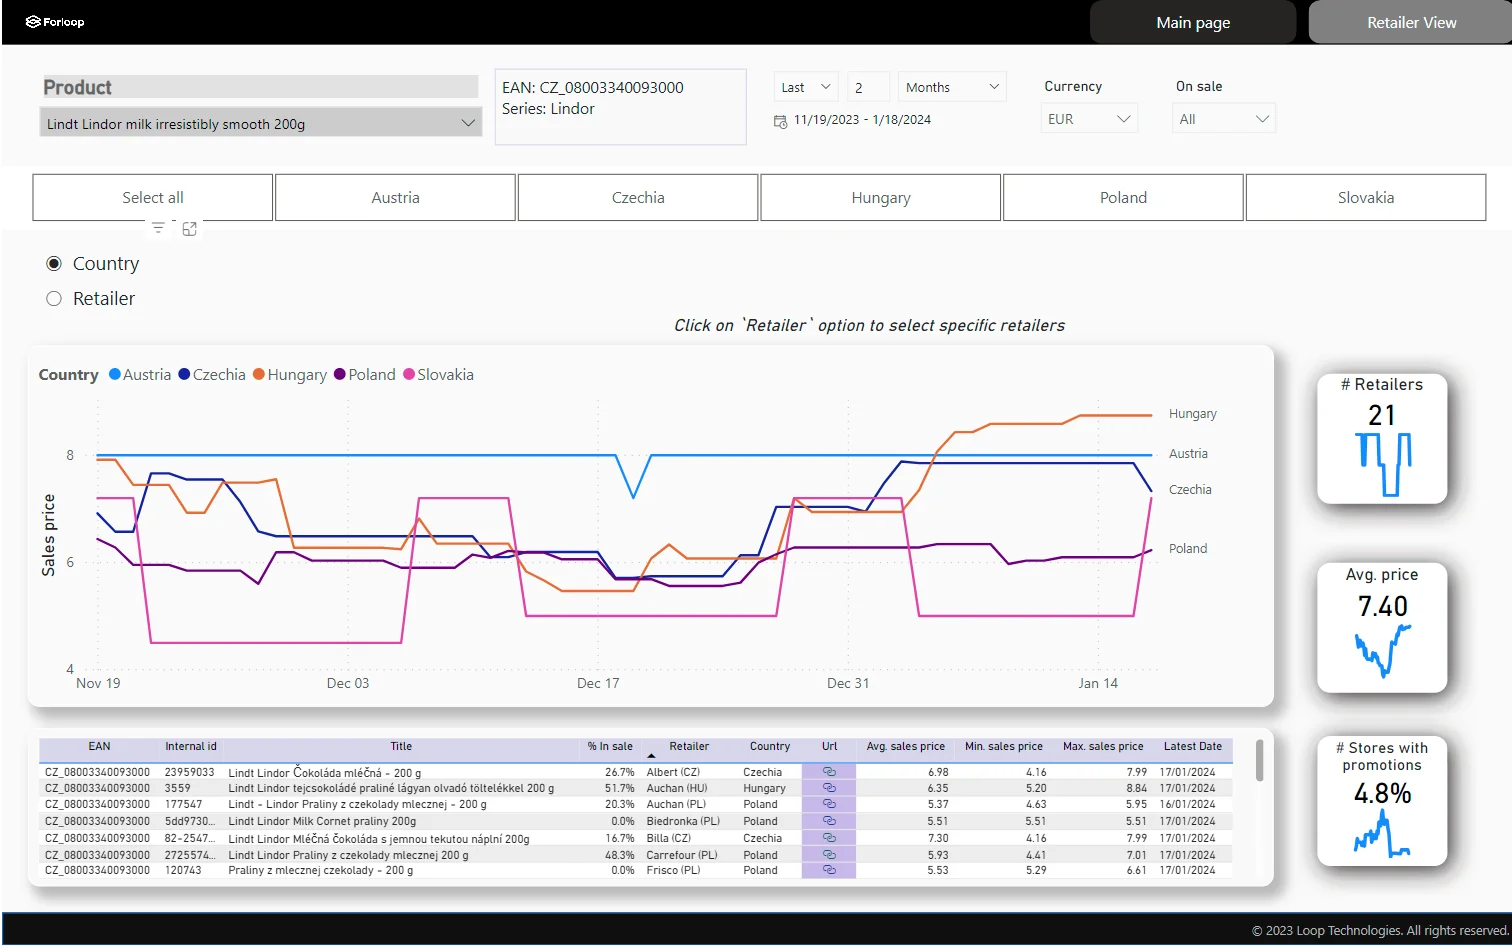Screen dimensions: 1512x946
Task: Select the # Retailers card sparkline
Action: [x=1383, y=464]
